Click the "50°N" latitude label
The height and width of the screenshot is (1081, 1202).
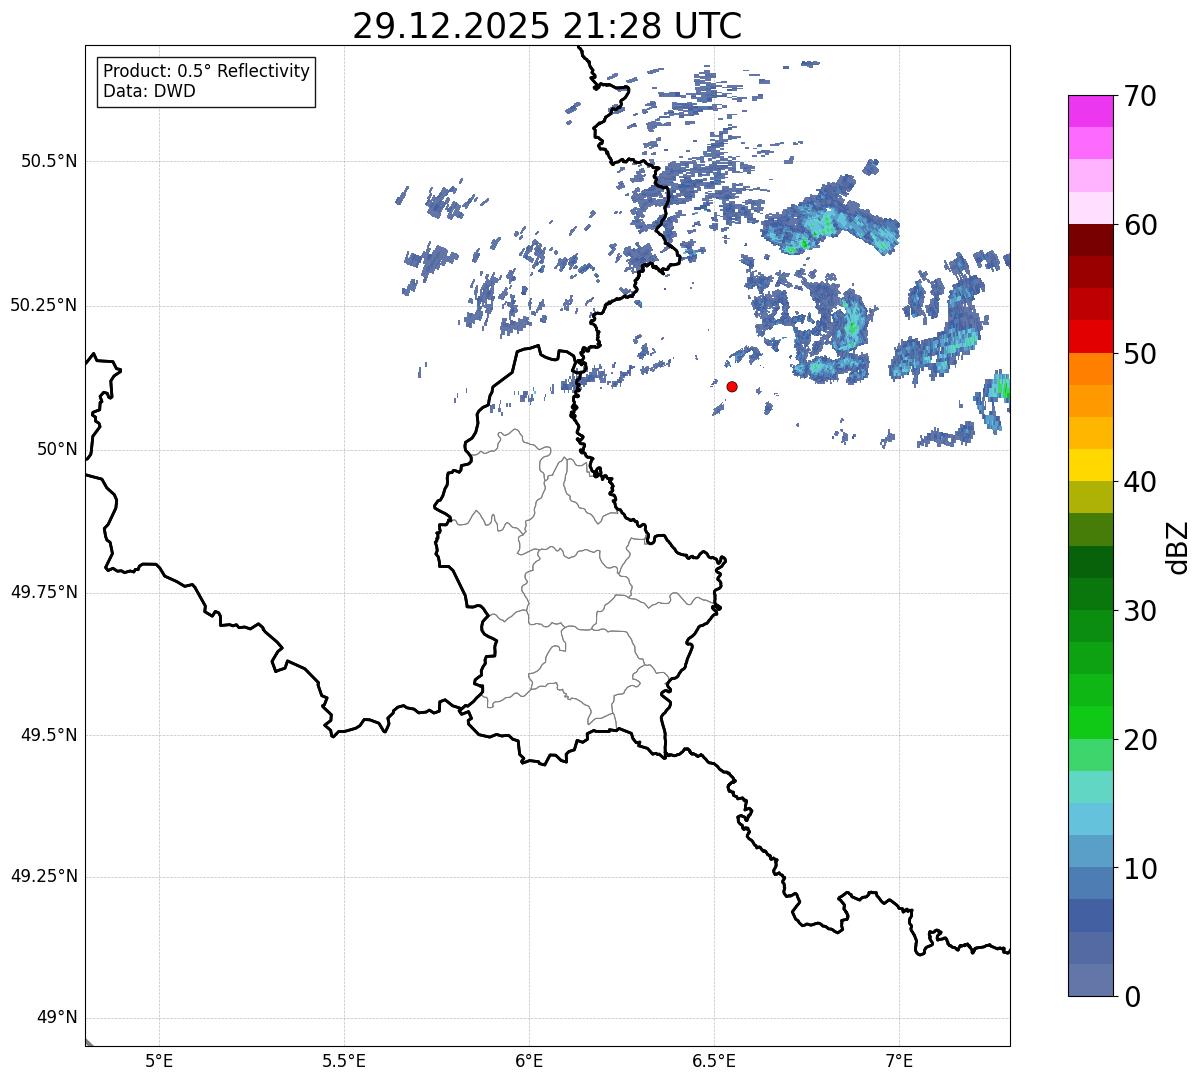click(x=57, y=450)
